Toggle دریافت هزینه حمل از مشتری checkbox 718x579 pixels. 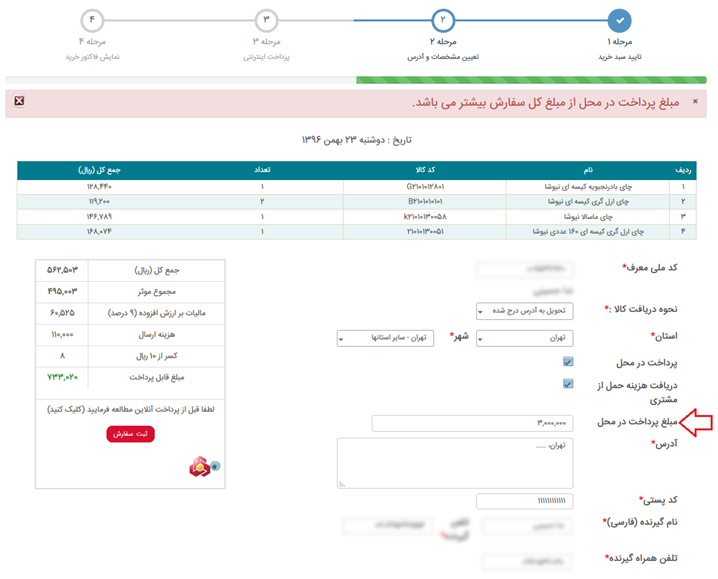[568, 384]
